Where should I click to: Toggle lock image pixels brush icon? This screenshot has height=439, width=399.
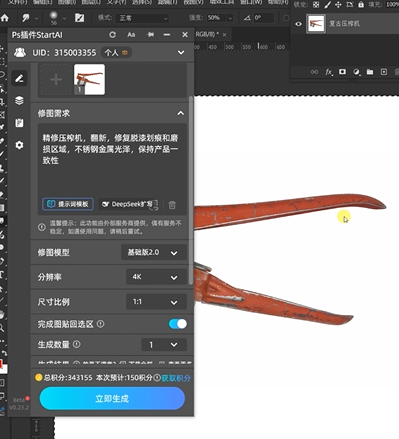(x=328, y=5)
